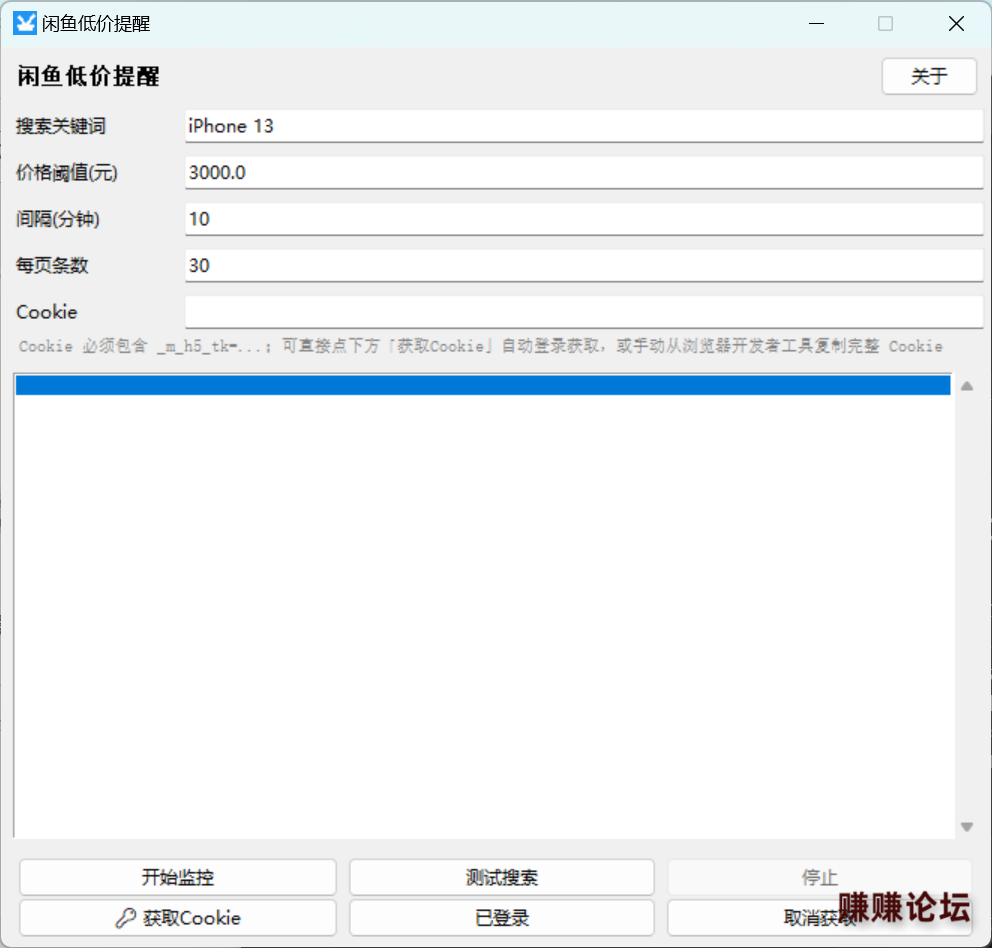This screenshot has width=992, height=948.
Task: Select the highlighted blue row in the log list
Action: 483,385
